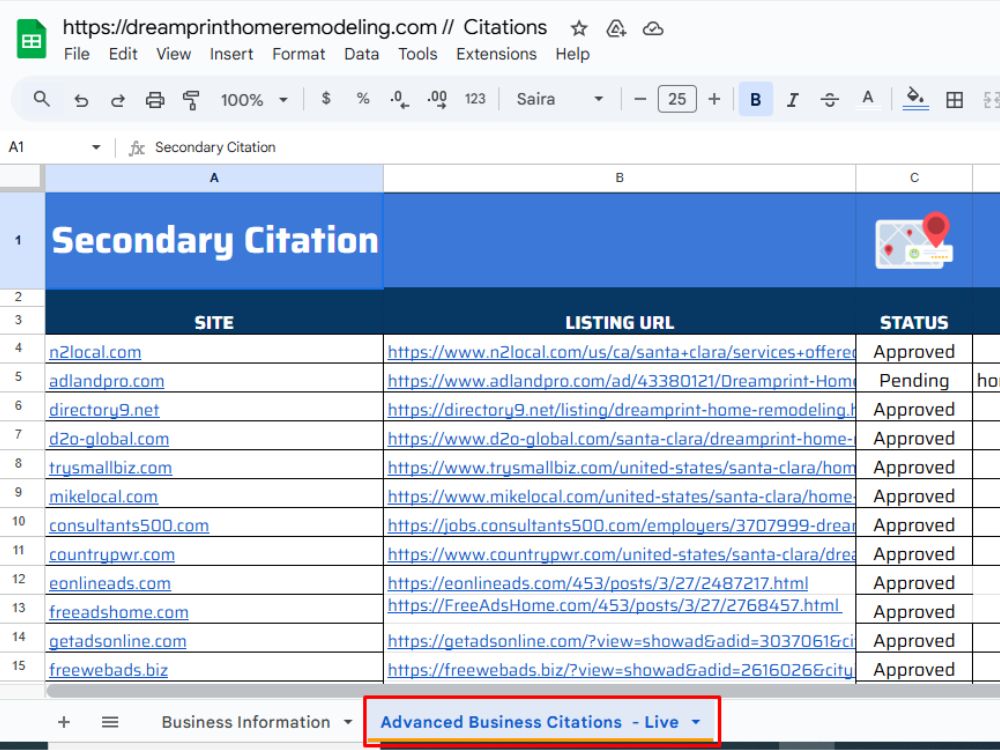Select column B header

[619, 178]
